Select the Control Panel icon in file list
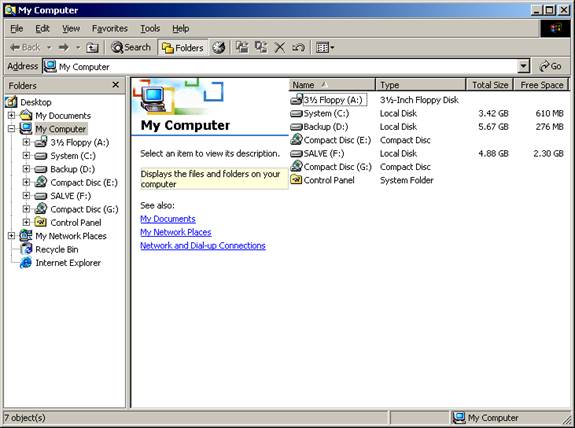Screen dimensions: 575x428 pos(296,180)
